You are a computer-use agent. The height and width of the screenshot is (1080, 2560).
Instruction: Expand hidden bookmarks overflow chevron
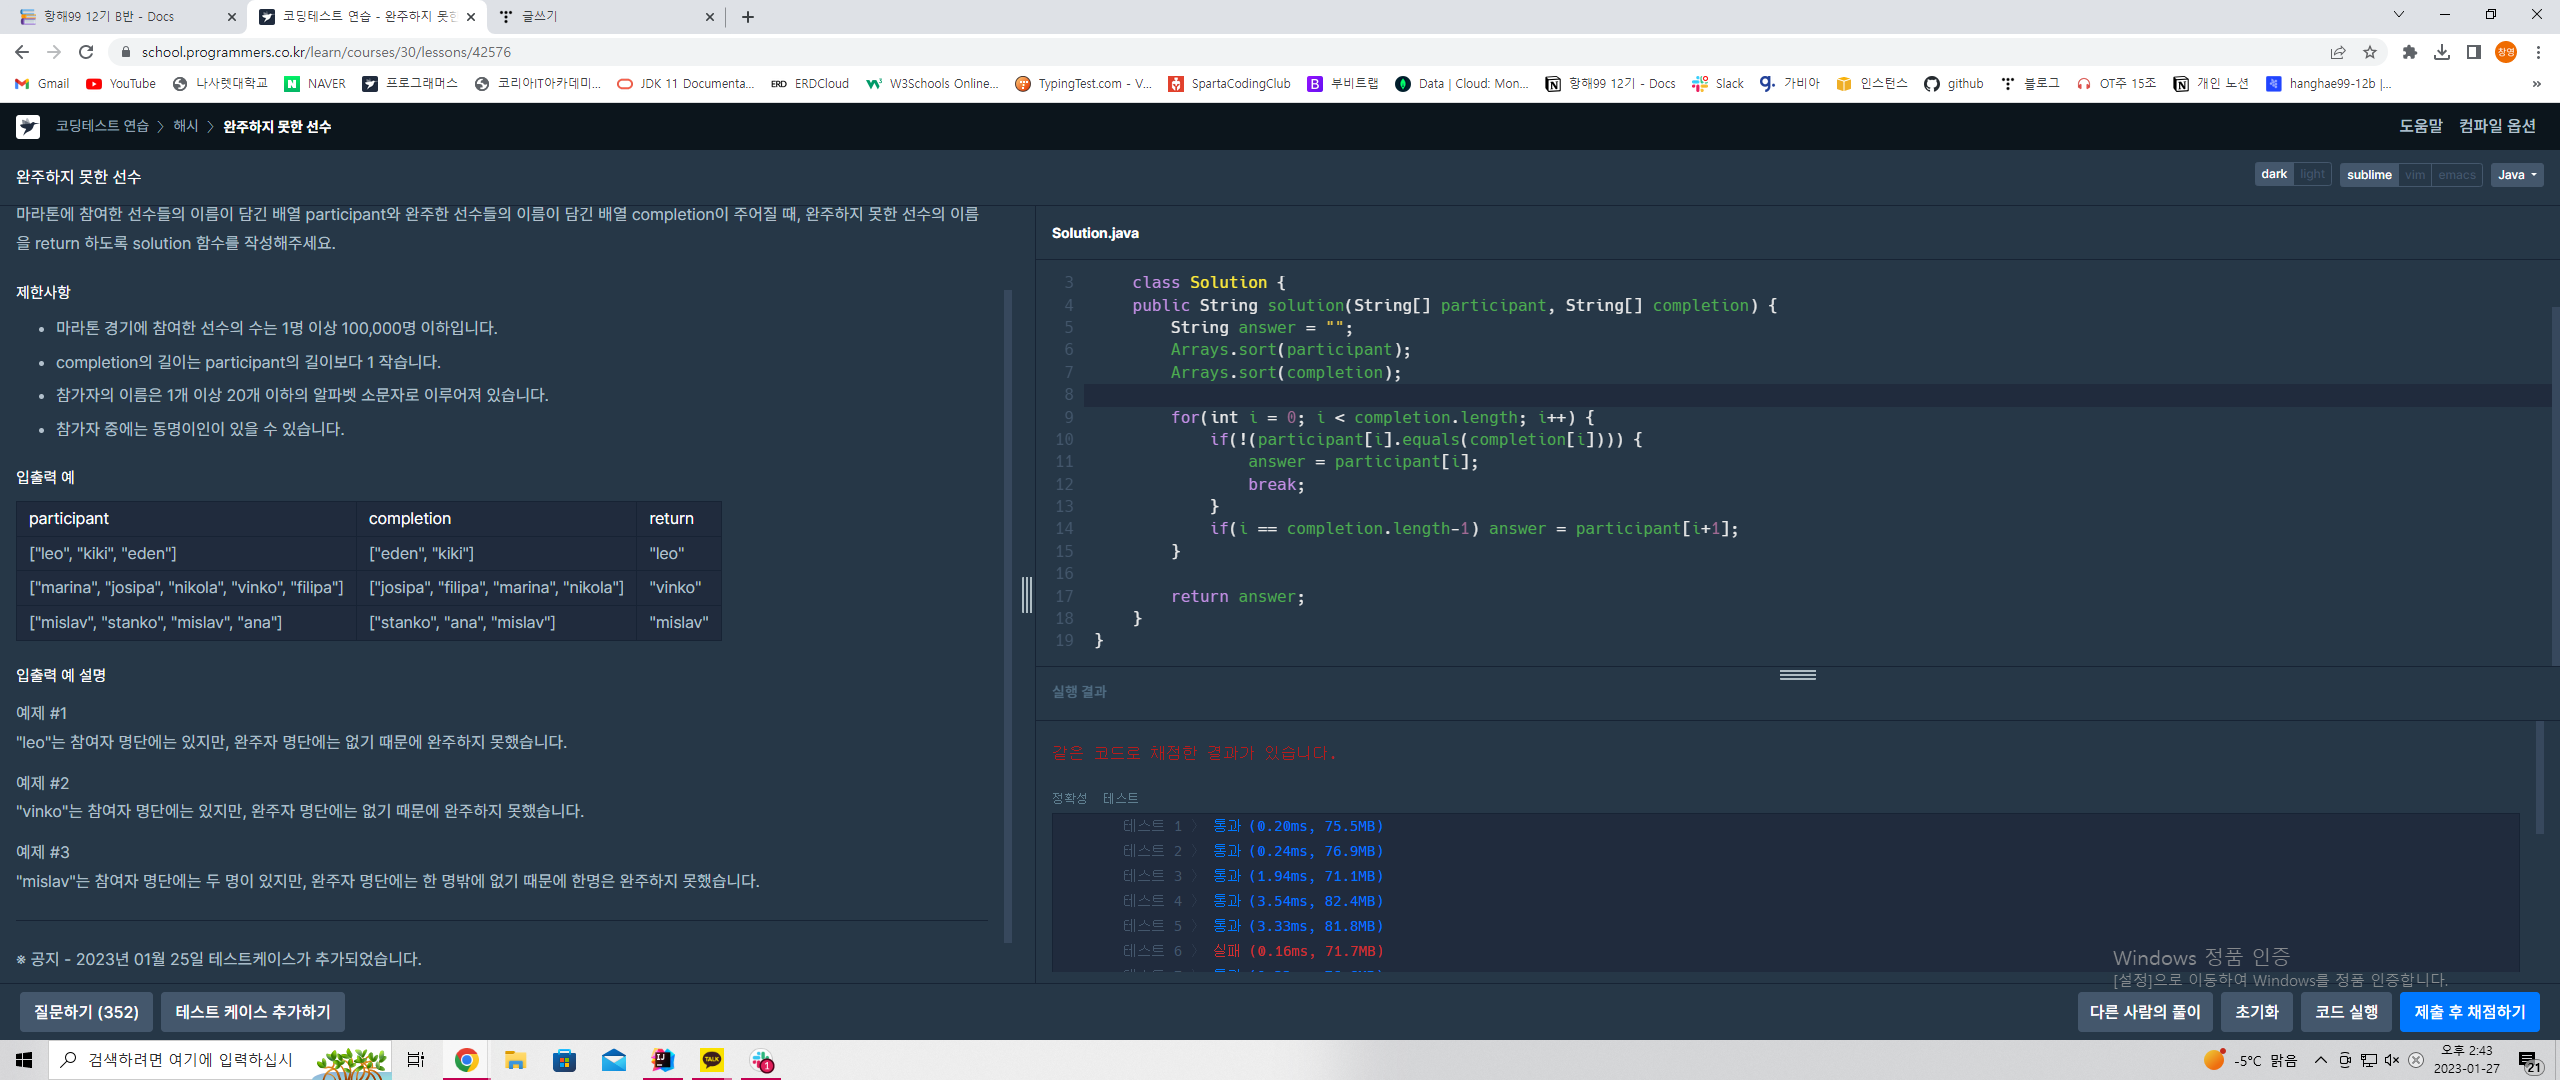[x=2536, y=84]
